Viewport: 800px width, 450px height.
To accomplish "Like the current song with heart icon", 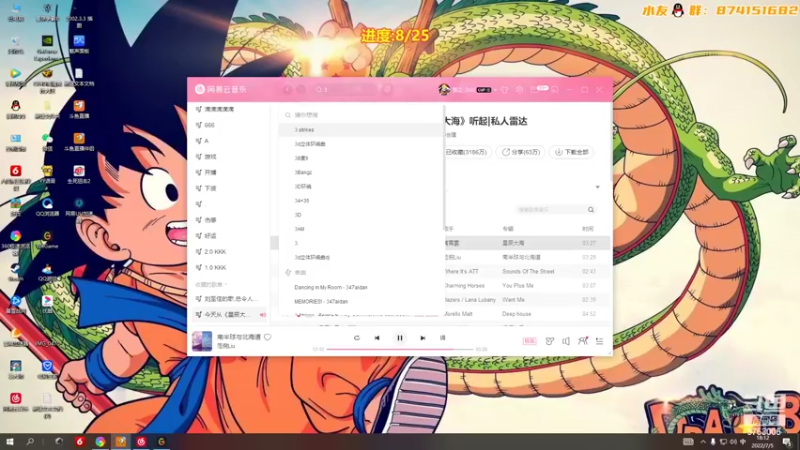I will tap(267, 337).
